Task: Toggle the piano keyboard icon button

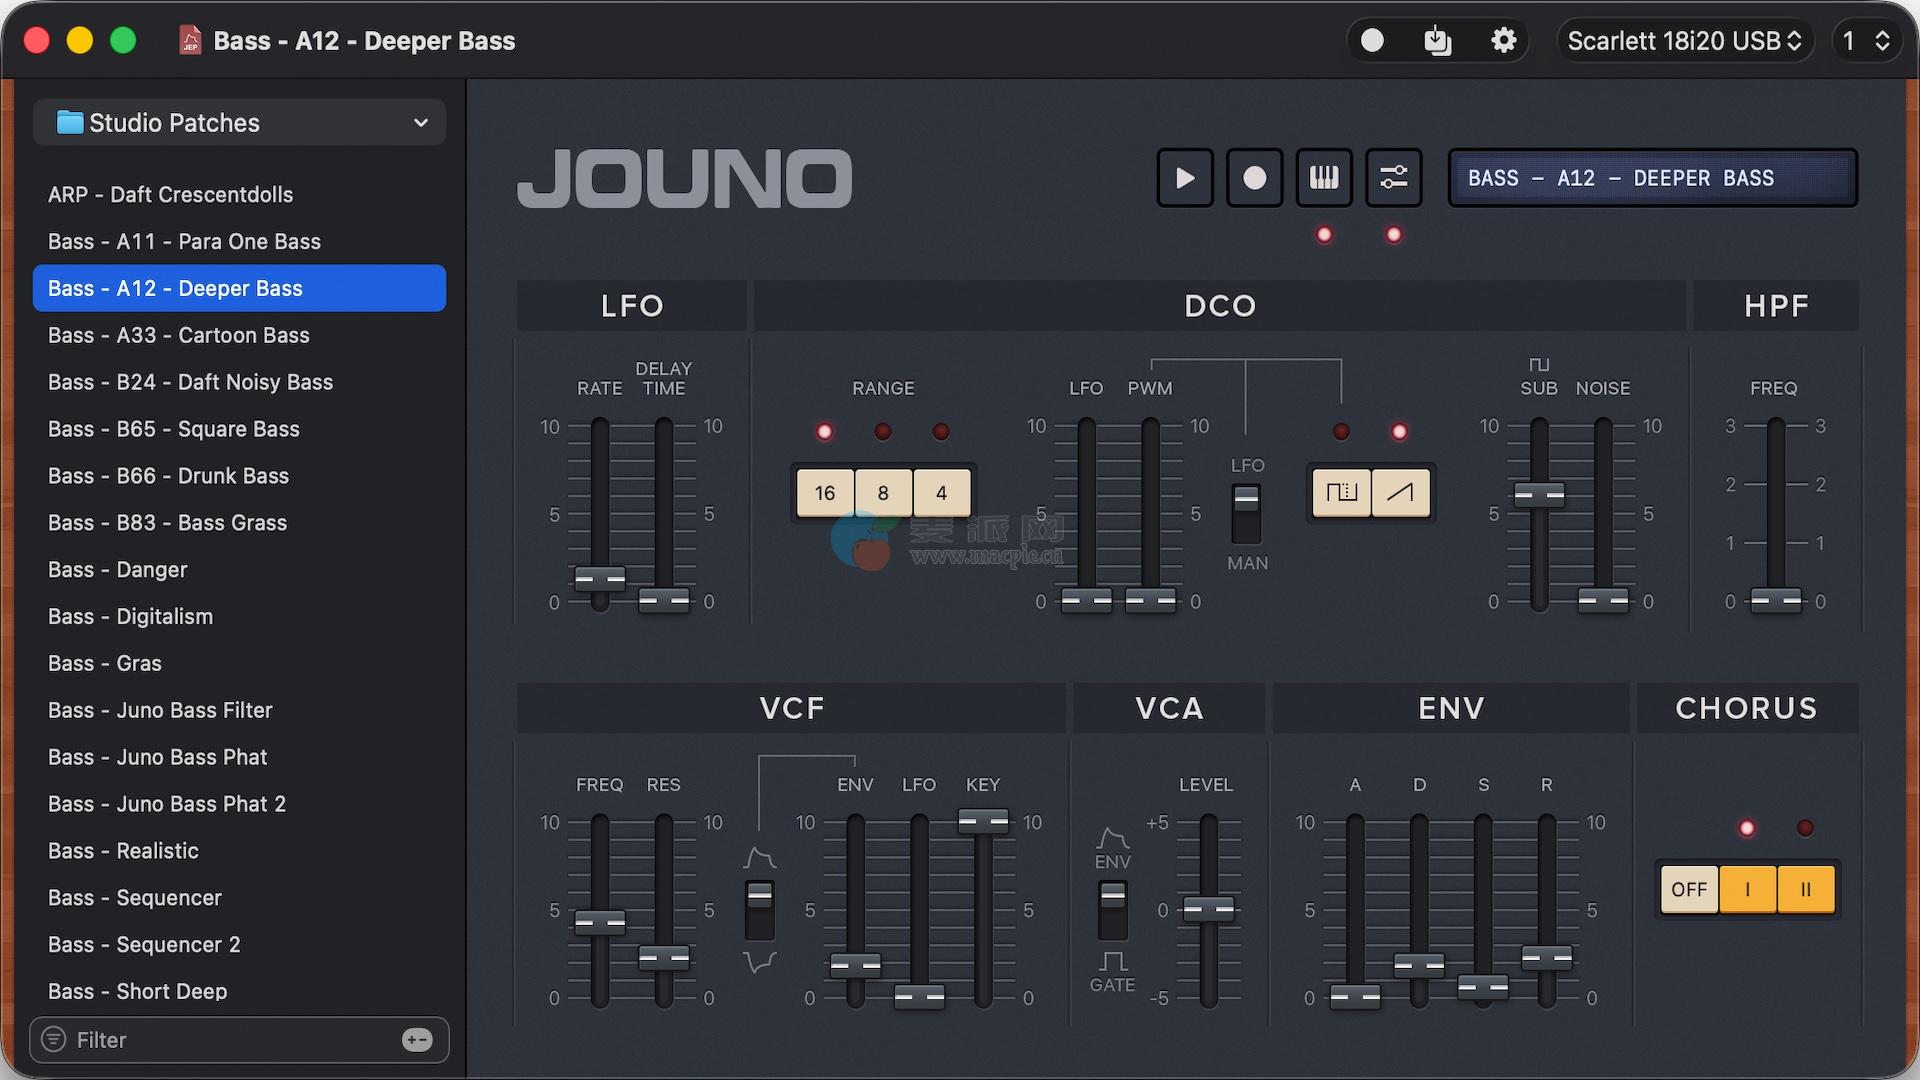Action: (x=1324, y=178)
